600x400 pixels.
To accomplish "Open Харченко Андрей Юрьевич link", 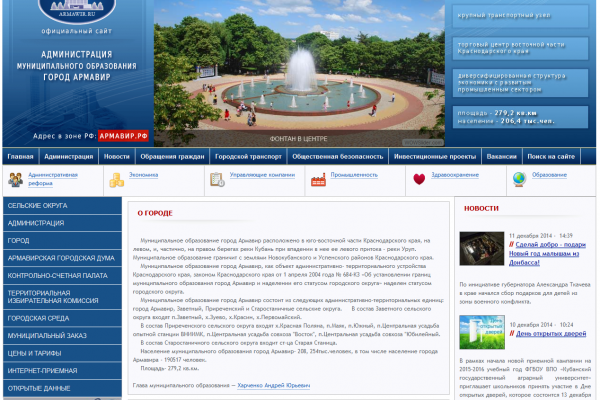I will pos(274,385).
